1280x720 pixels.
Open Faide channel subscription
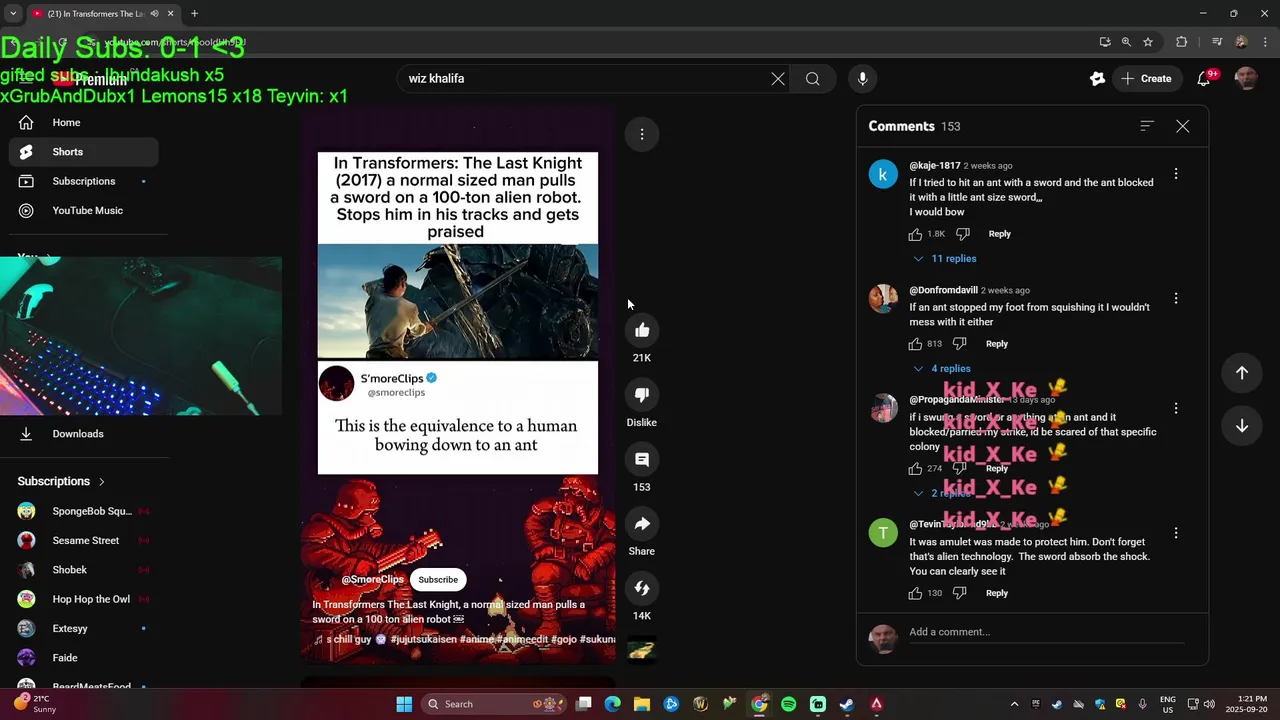pyautogui.click(x=84, y=658)
